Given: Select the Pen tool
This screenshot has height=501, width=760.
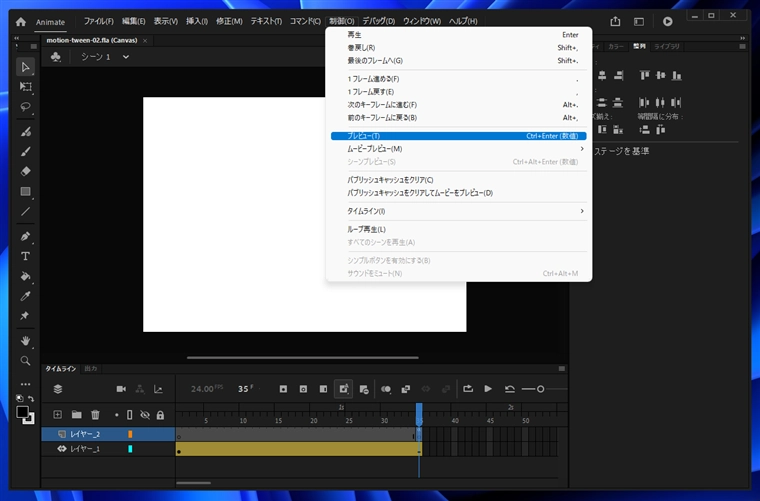Looking at the screenshot, I should coord(25,236).
